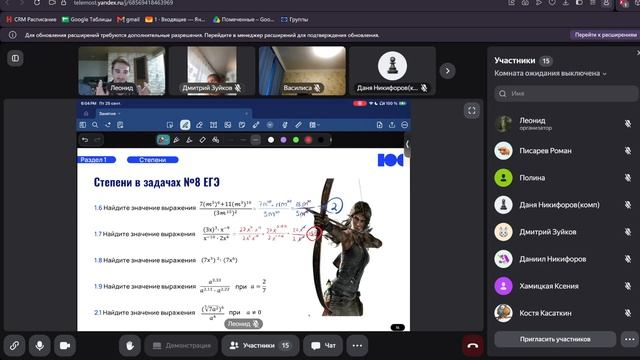Click Пригласить участников button
Image resolution: width=640 pixels, height=360 pixels.
(555, 339)
